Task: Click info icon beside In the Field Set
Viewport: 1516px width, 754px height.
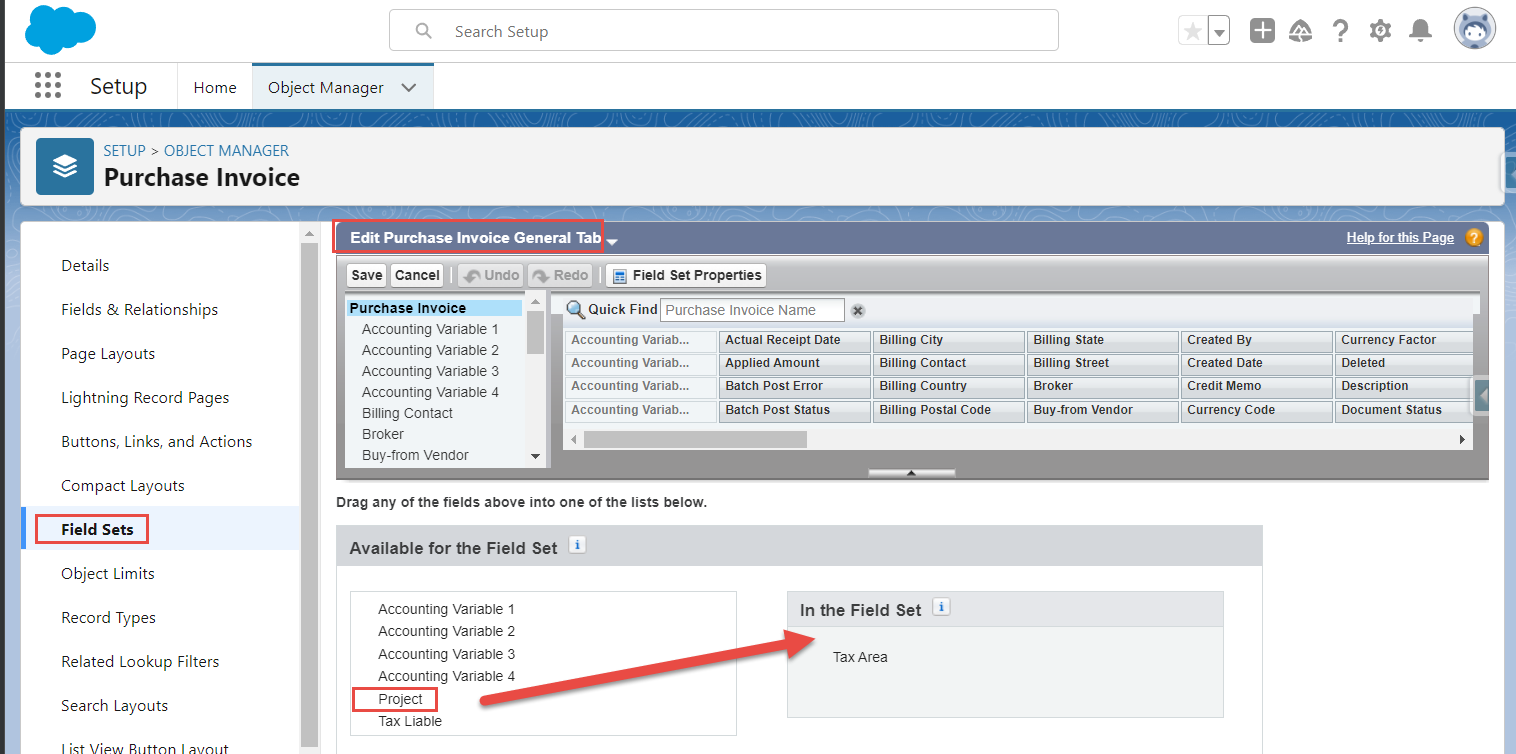Action: [x=940, y=607]
